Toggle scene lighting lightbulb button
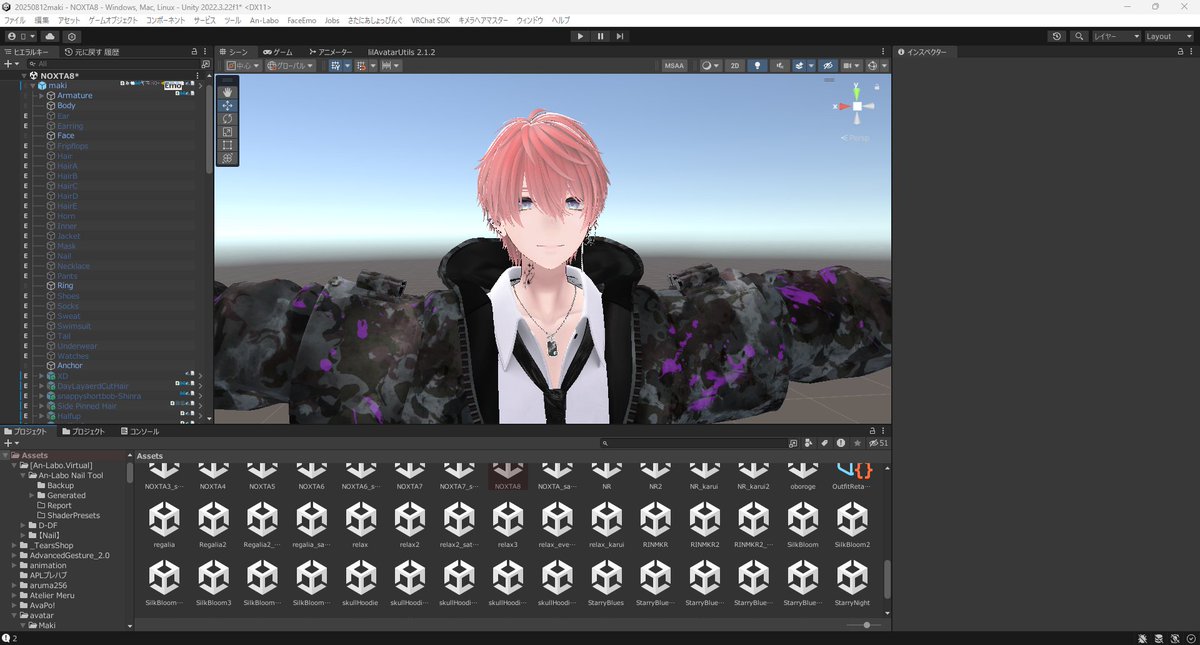Screen dimensions: 1200x645 [x=758, y=65]
